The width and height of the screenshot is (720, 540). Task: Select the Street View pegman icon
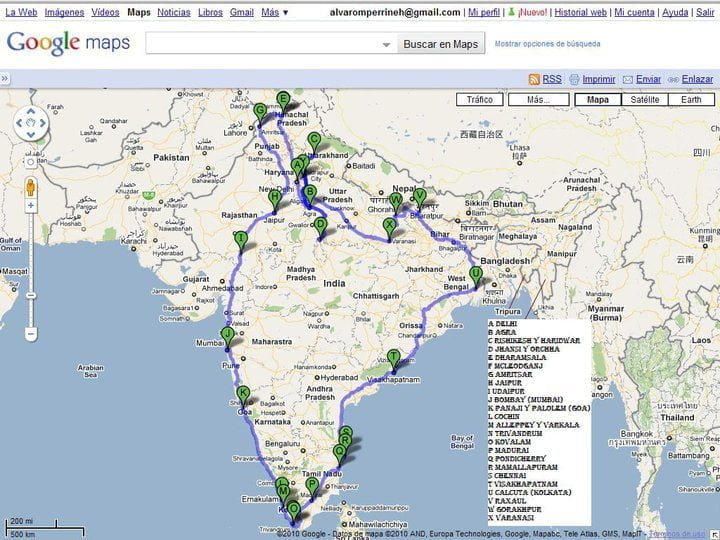(x=32, y=188)
